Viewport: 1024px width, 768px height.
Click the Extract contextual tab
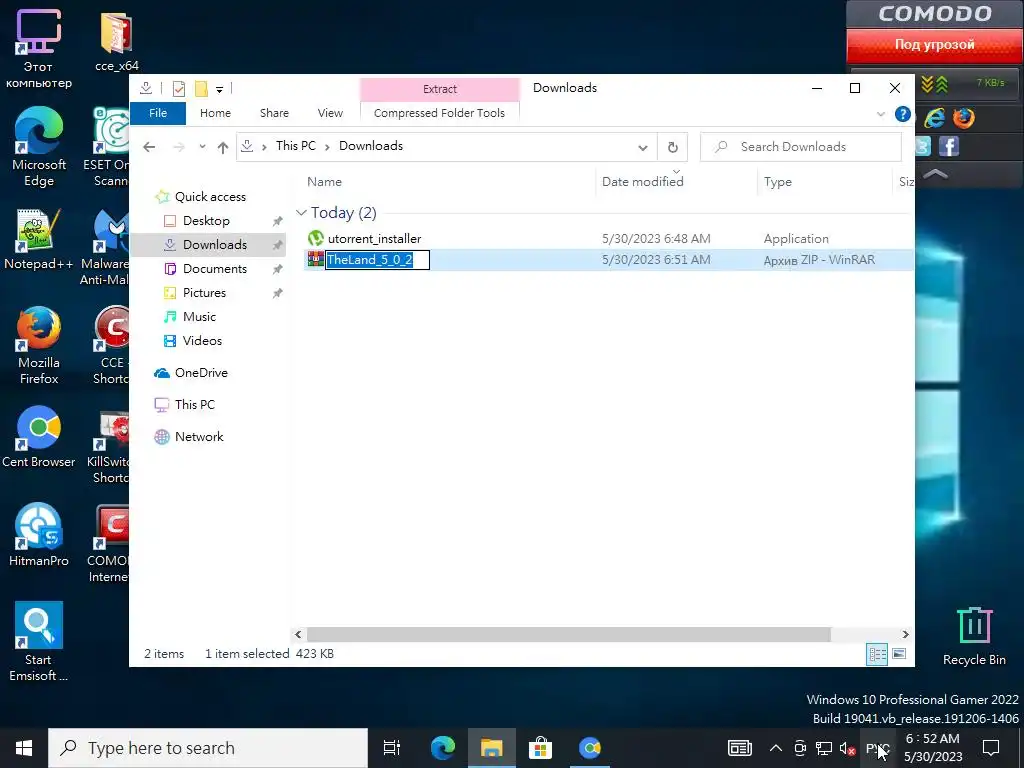(x=440, y=89)
